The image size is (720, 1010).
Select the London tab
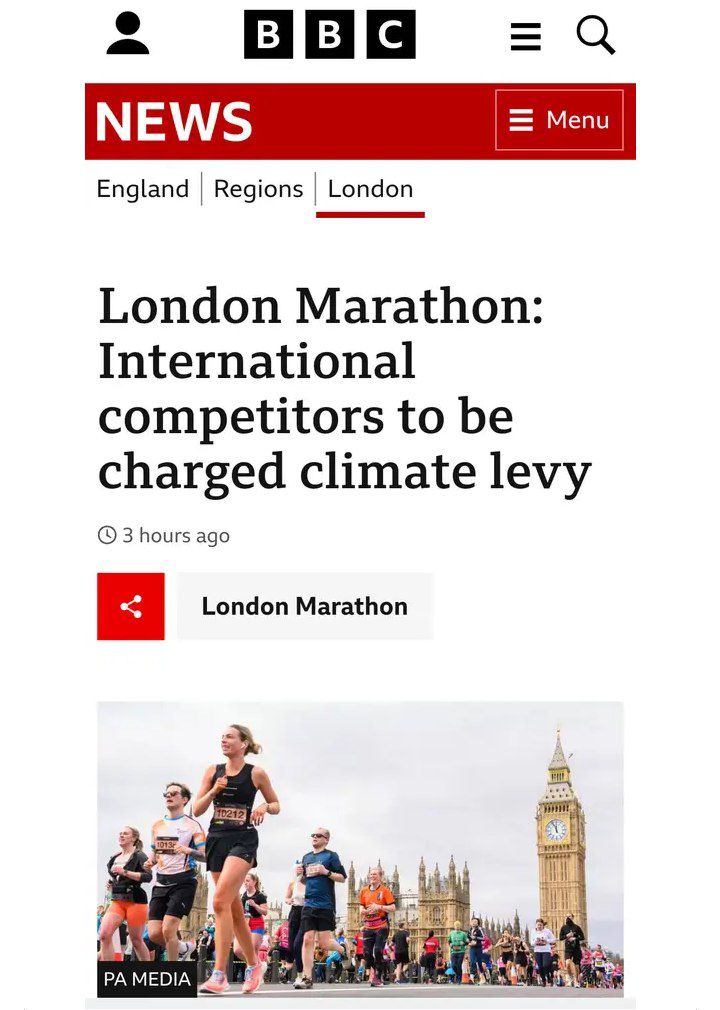click(370, 189)
